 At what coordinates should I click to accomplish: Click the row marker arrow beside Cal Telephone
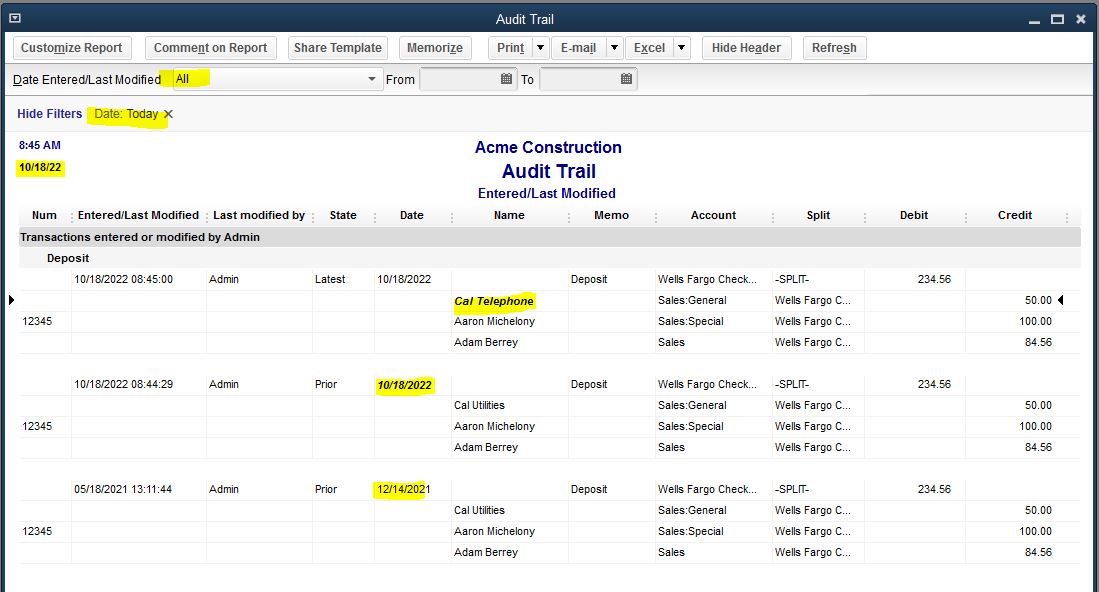pos(9,299)
